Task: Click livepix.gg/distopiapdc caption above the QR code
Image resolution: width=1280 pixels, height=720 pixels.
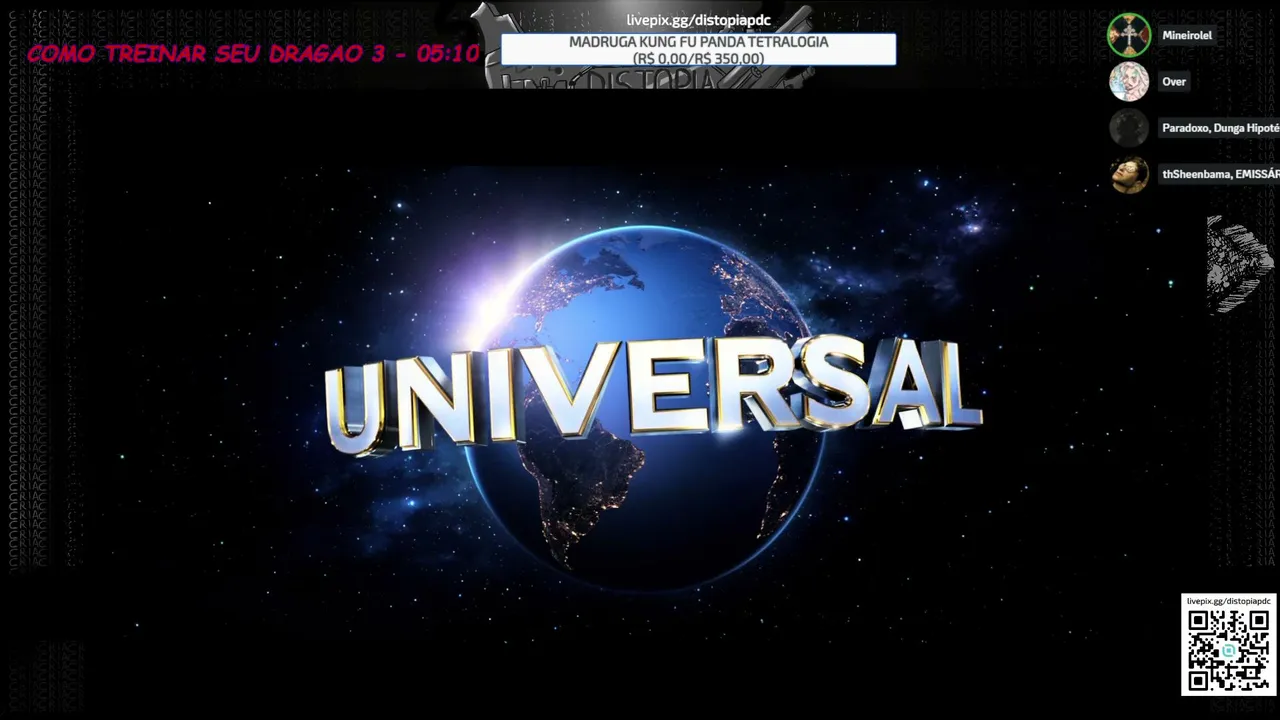Action: click(x=1228, y=601)
